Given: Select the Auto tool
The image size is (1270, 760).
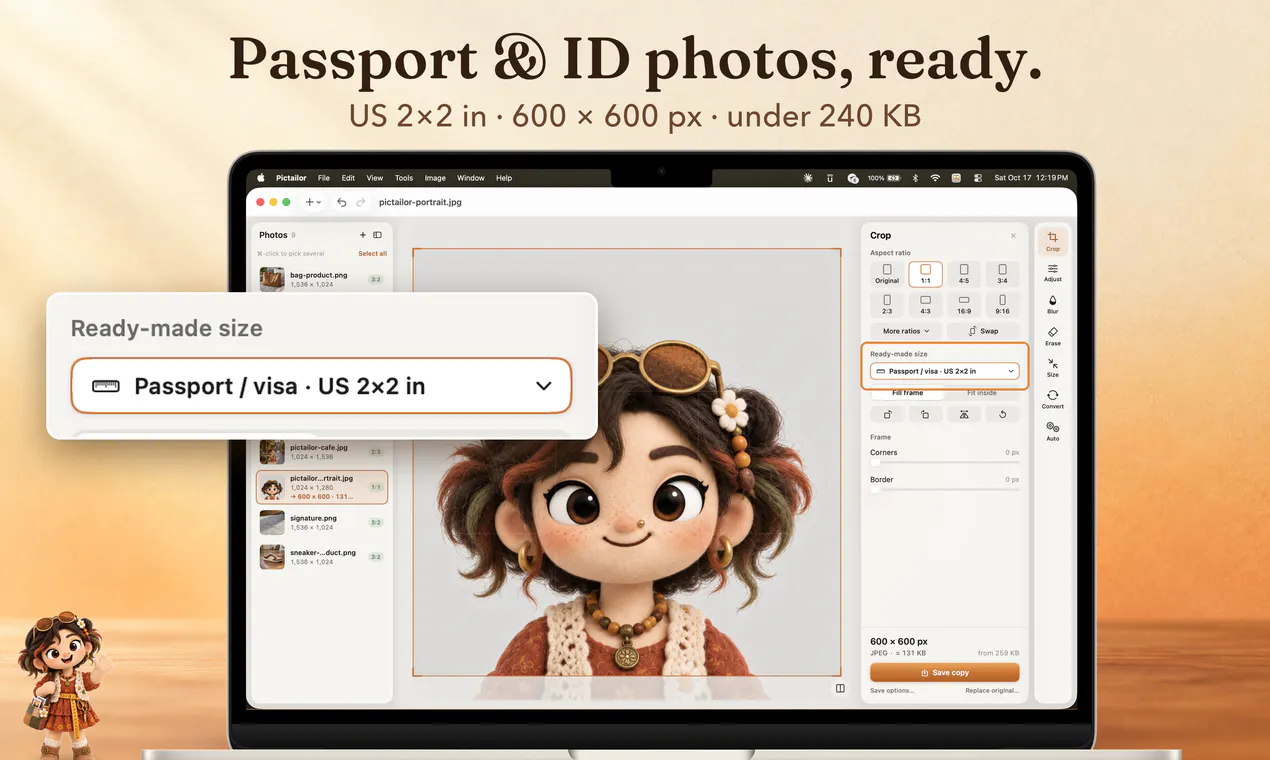Looking at the screenshot, I should [x=1052, y=431].
